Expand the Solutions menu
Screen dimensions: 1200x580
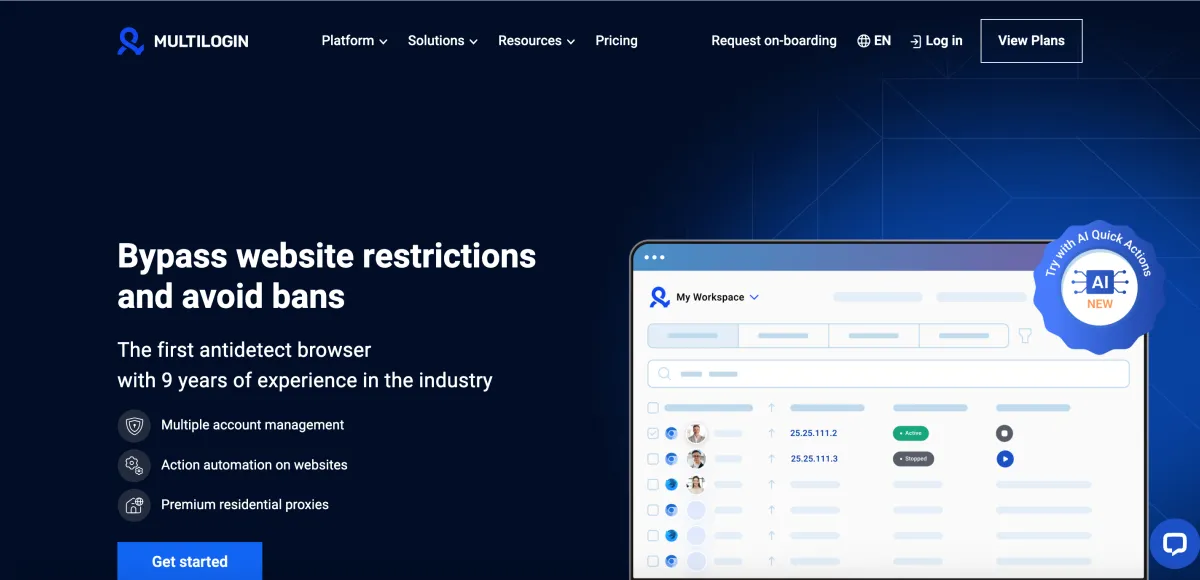[x=442, y=41]
